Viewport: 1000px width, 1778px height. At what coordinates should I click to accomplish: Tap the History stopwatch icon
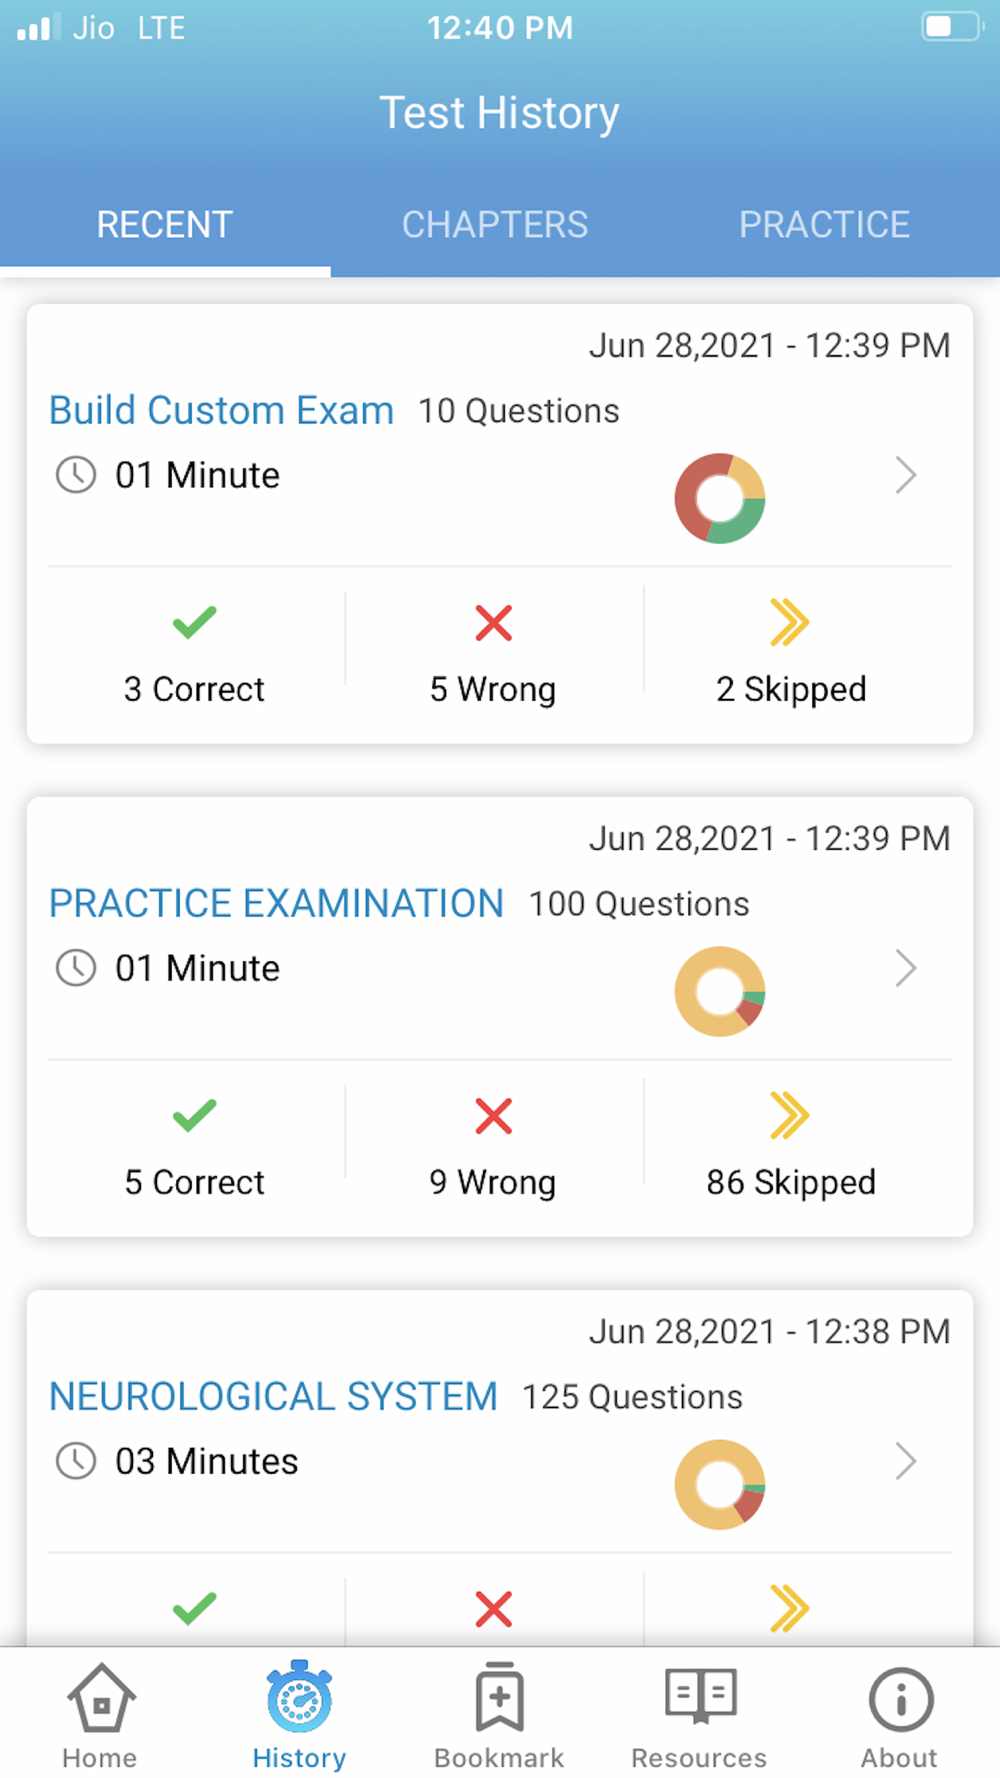pyautogui.click(x=299, y=1697)
